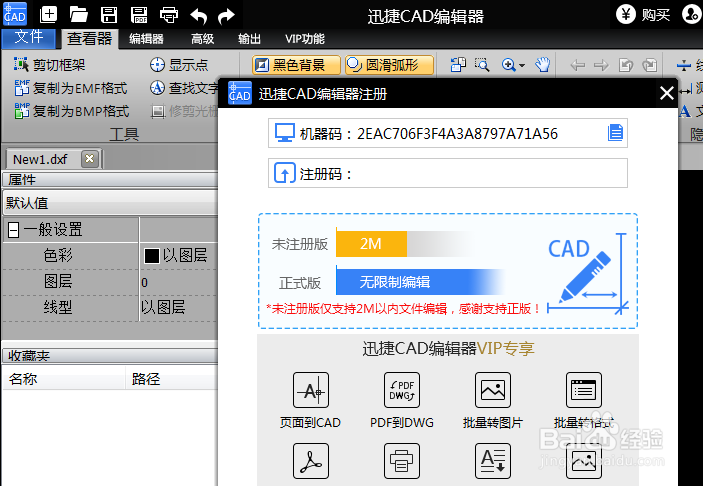This screenshot has width=703, height=486.
Task: Click the 批量转格式 icon
Action: click(584, 390)
